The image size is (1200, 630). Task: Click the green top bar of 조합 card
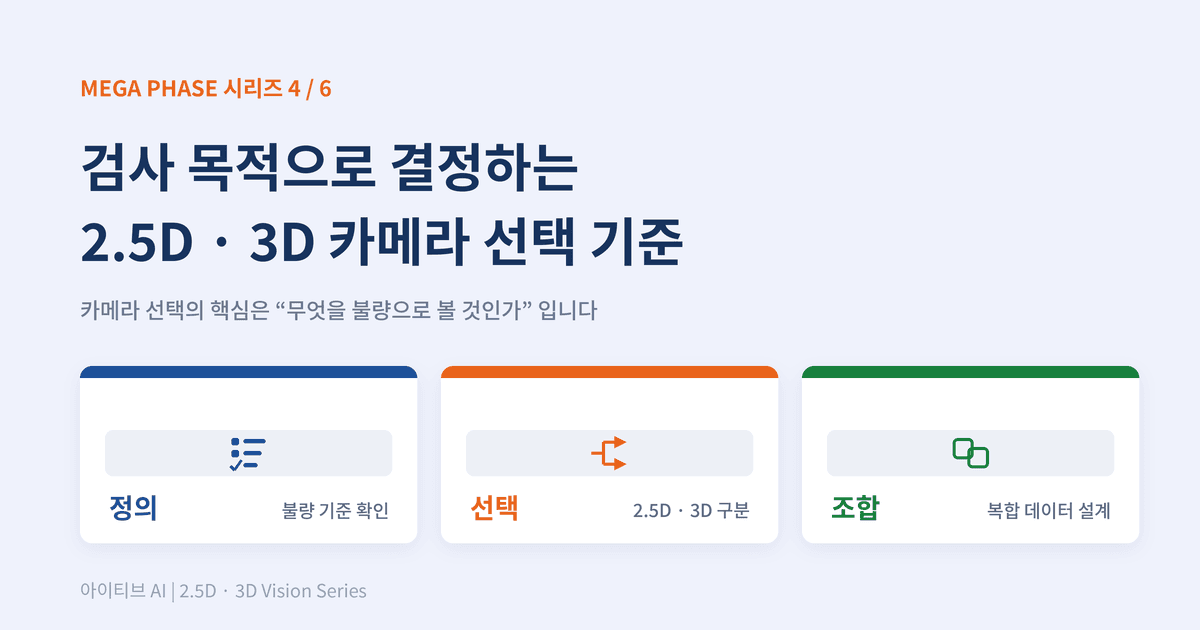970,372
